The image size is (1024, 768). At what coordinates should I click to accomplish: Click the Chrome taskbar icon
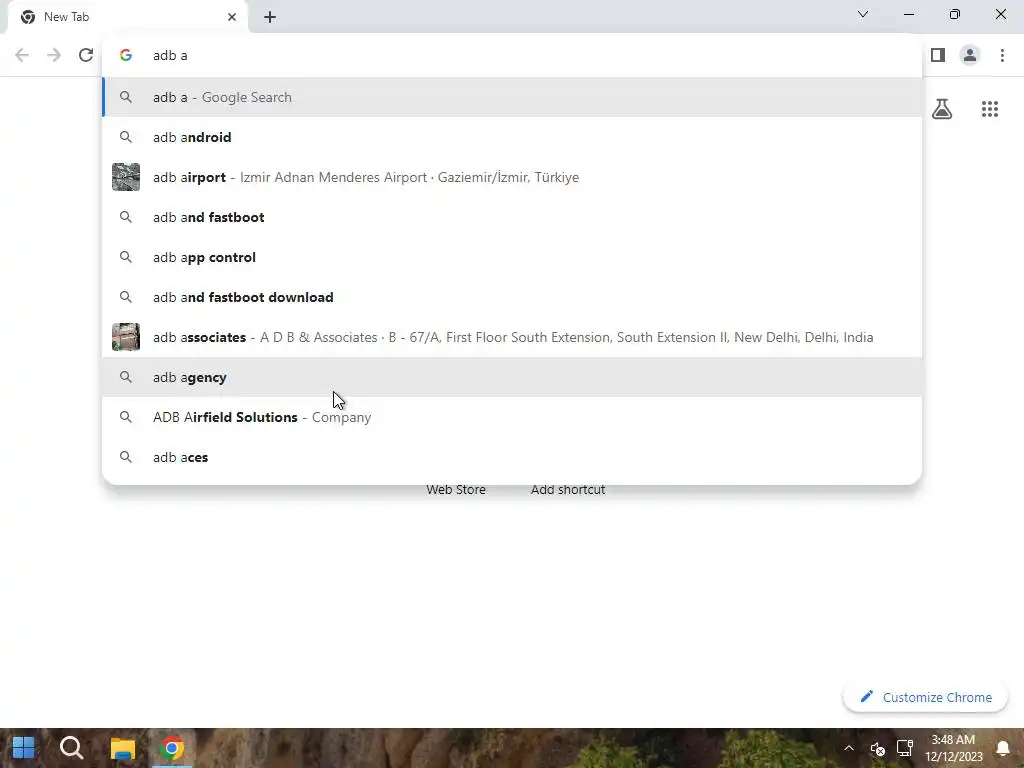click(x=172, y=748)
